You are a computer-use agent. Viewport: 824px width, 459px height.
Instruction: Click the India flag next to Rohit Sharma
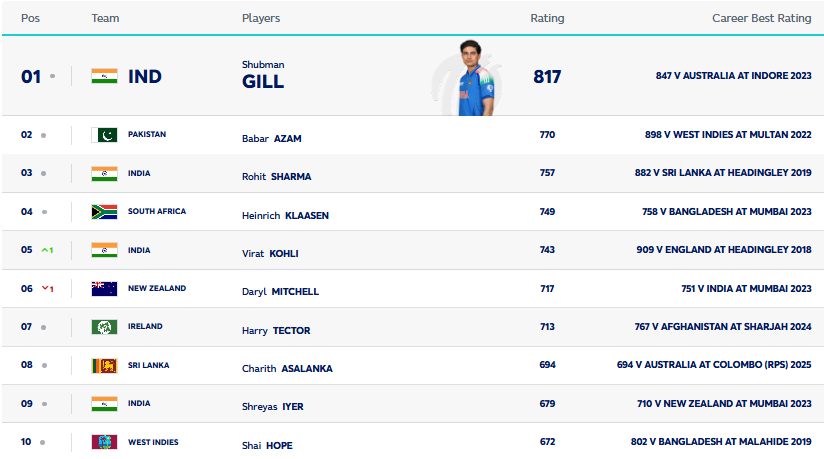[104, 174]
